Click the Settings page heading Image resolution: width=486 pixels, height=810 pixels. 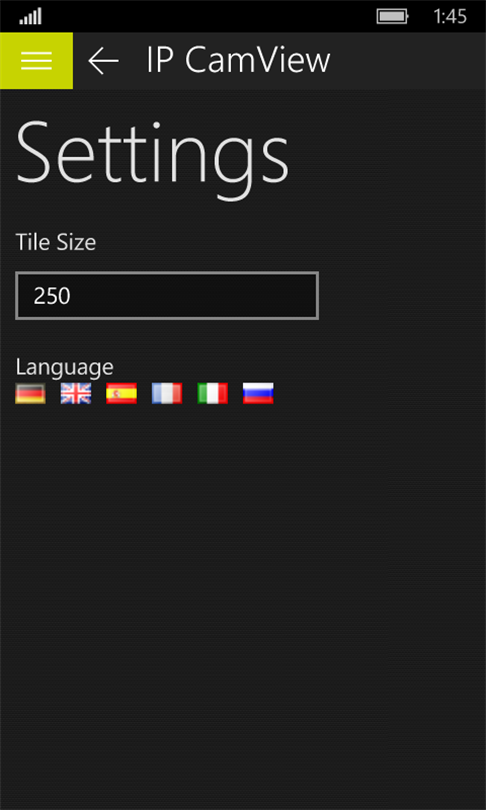tap(152, 154)
